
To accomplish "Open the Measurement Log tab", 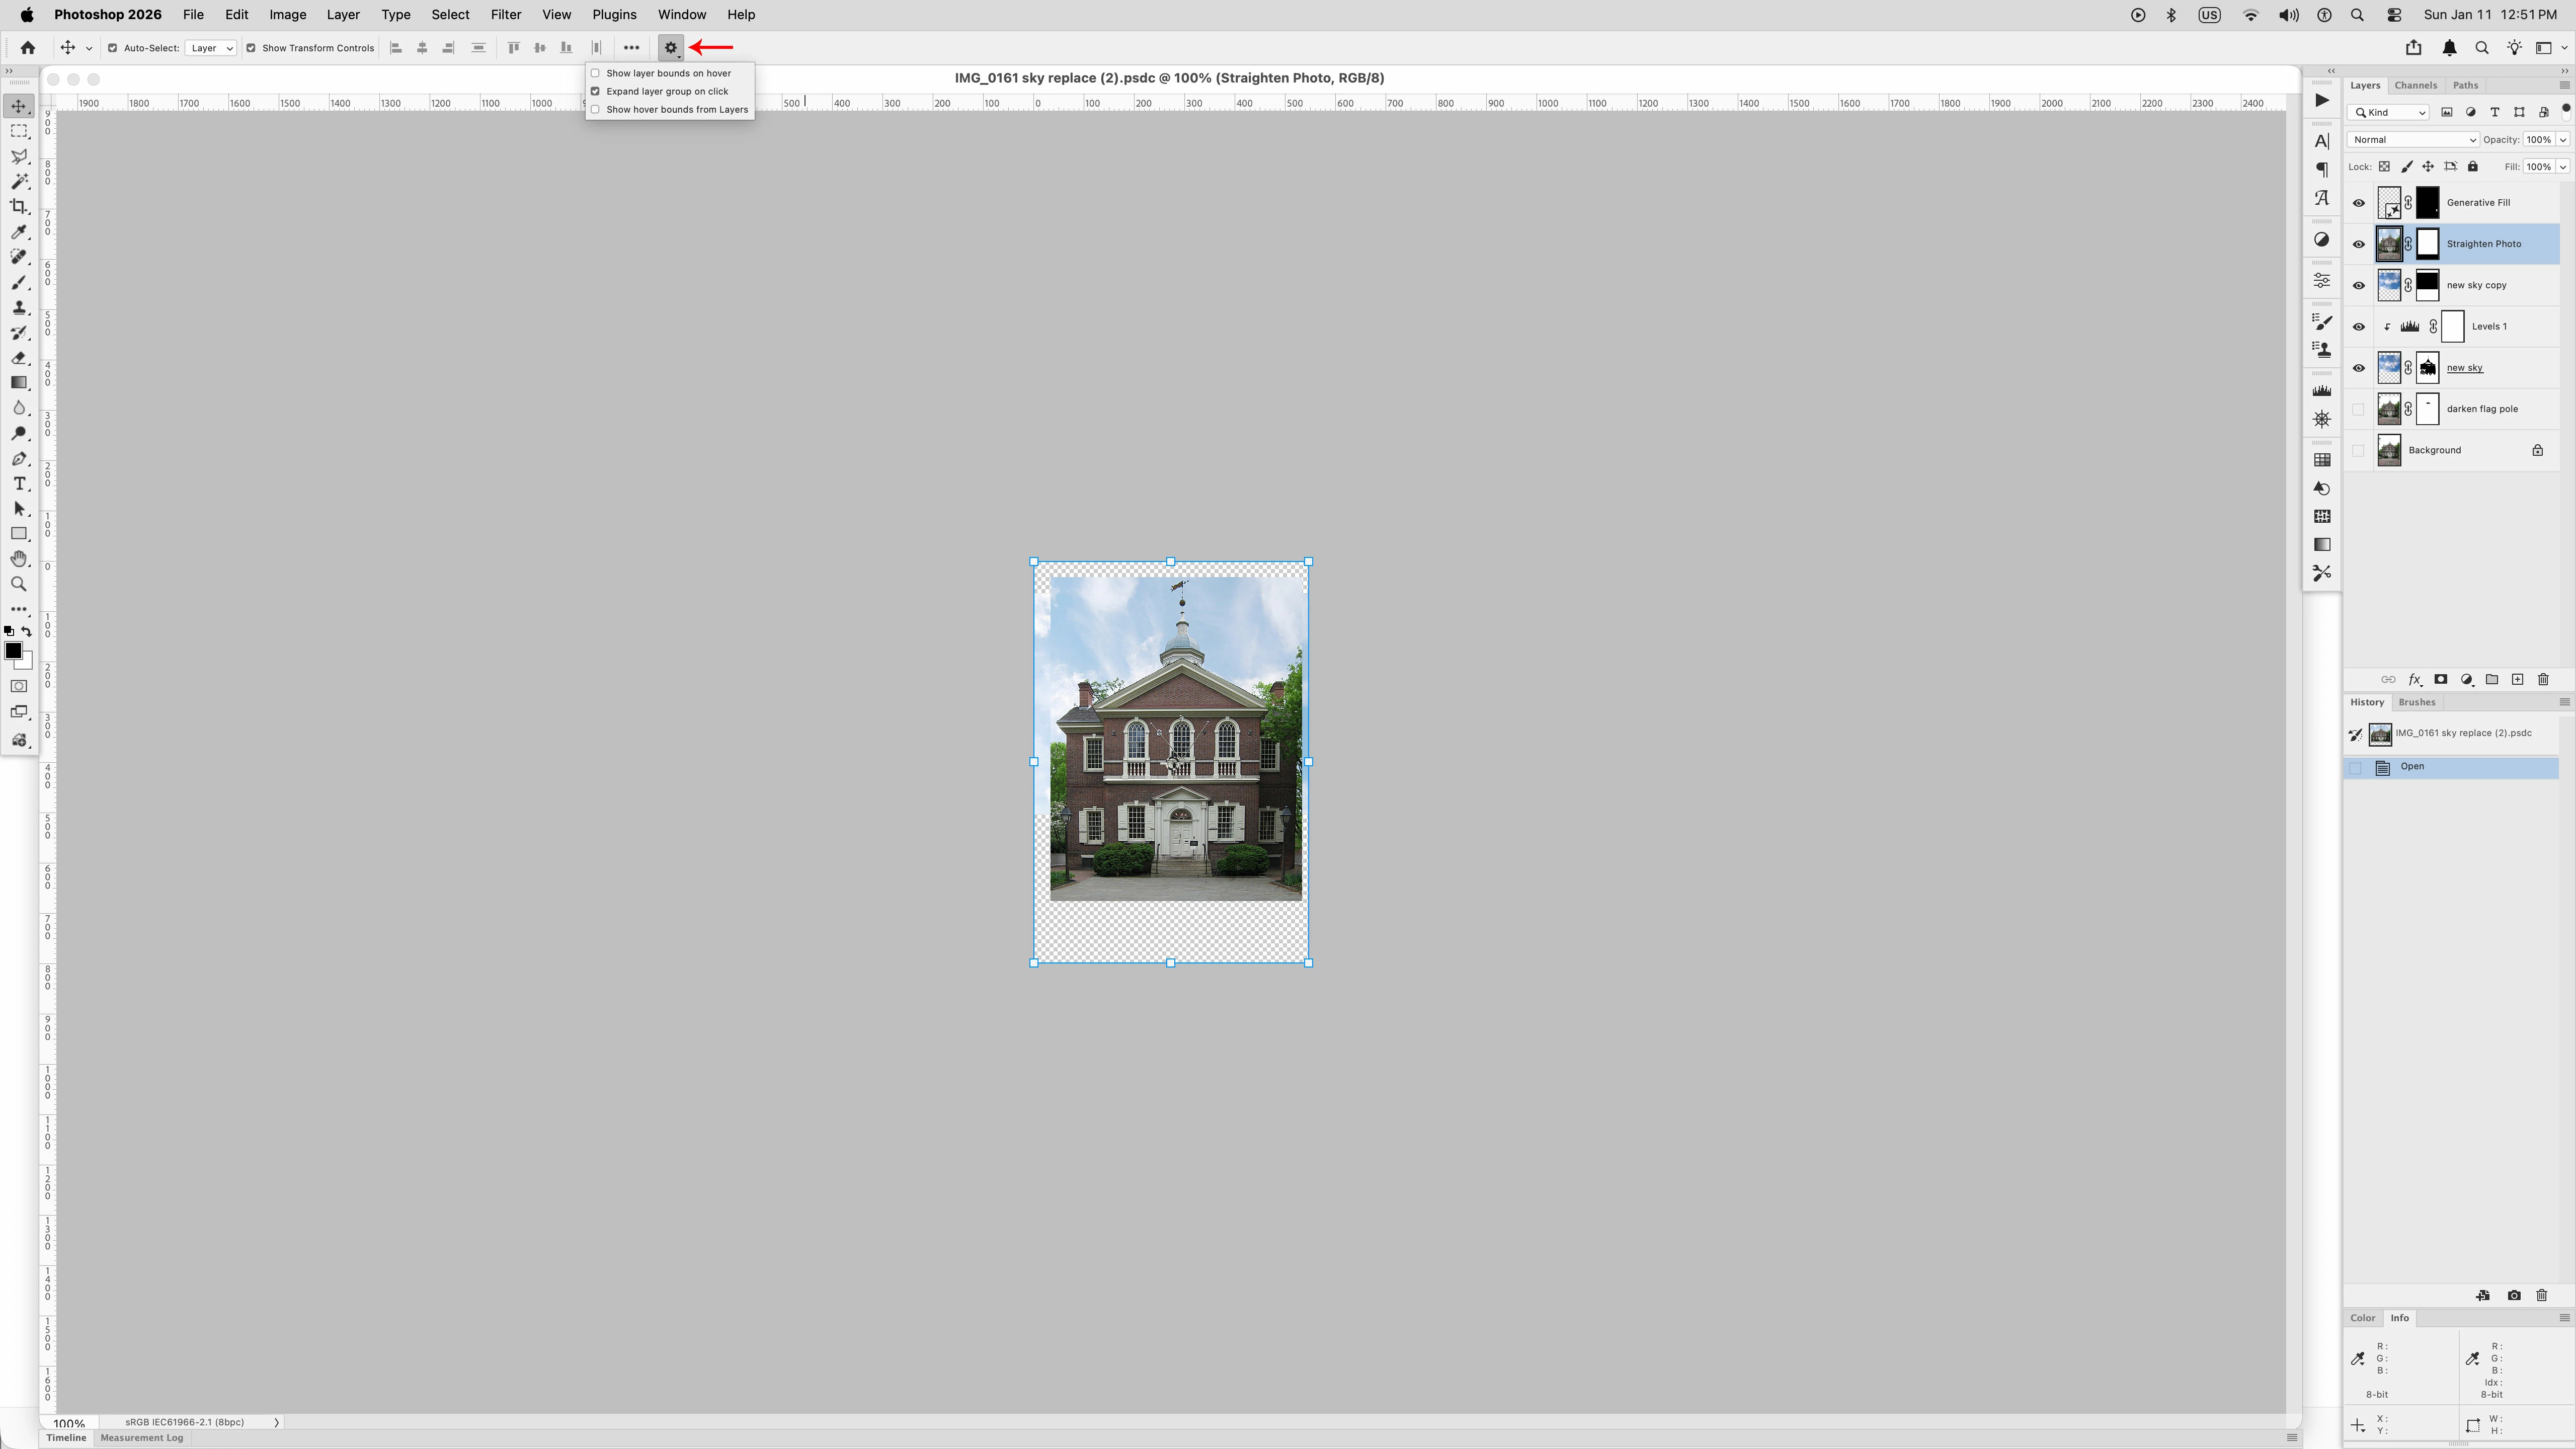I will (x=142, y=1438).
